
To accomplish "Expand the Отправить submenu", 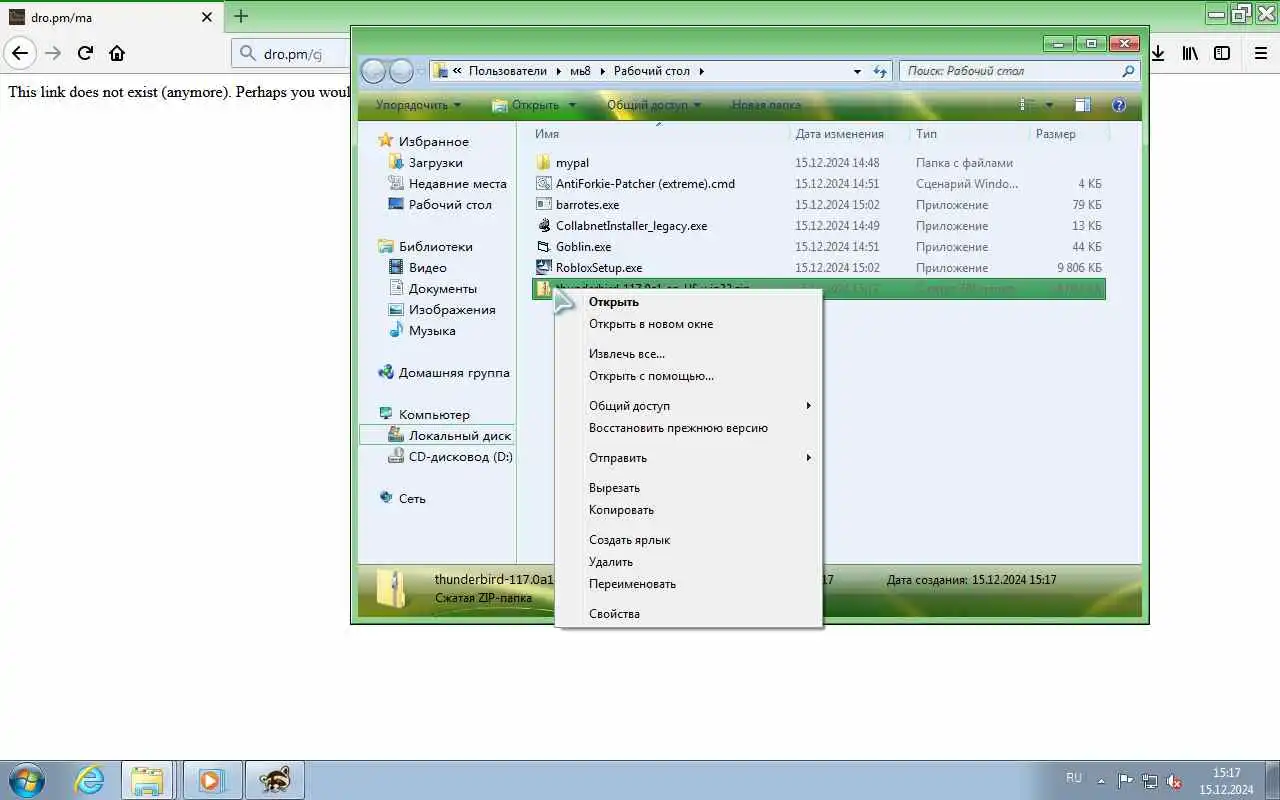I will [688, 458].
